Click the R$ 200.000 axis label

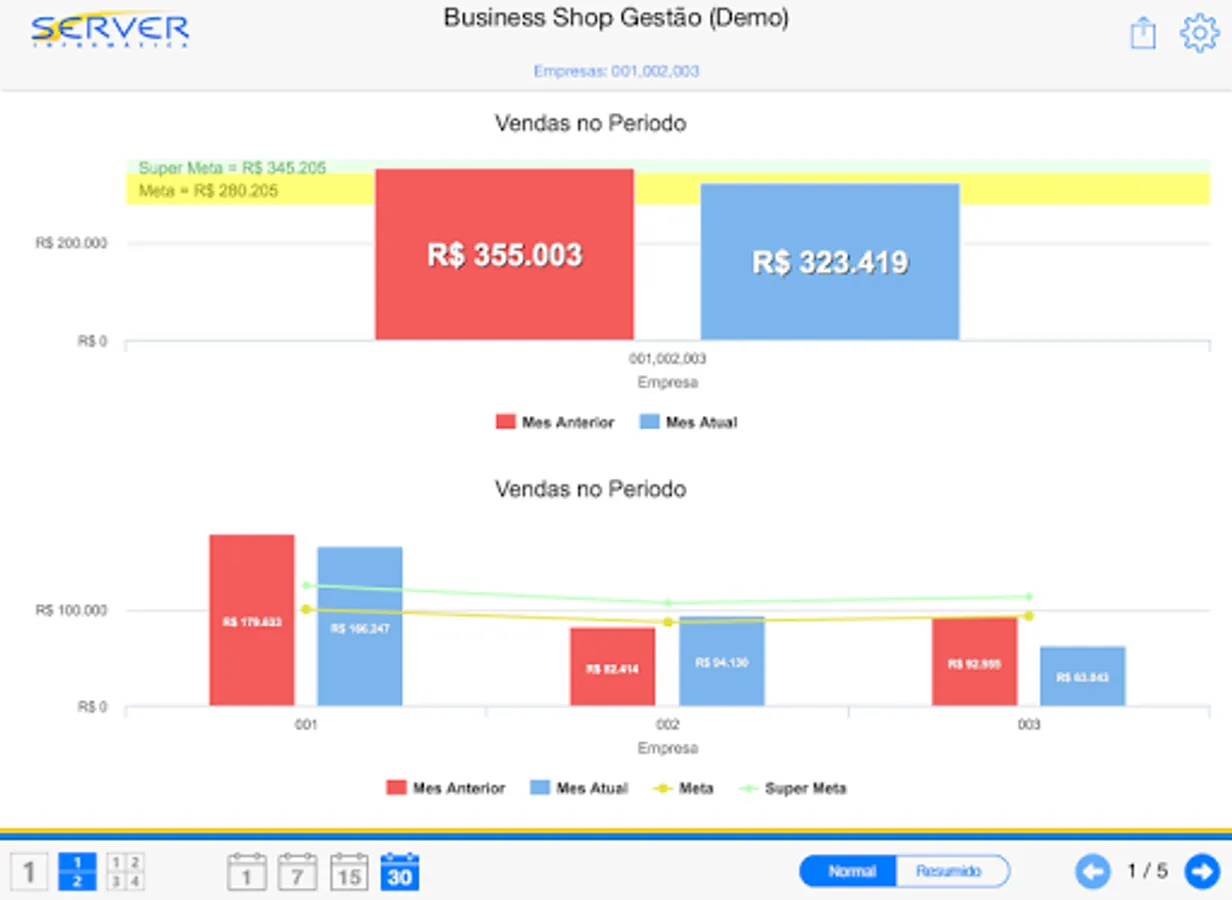(71, 243)
